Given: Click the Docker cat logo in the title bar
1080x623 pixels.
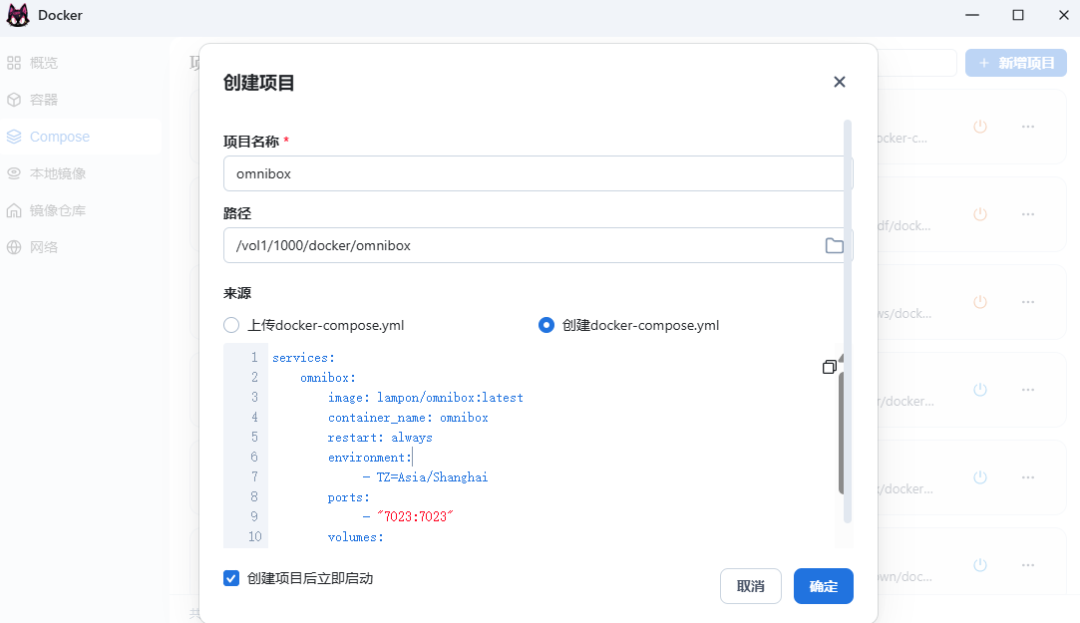Looking at the screenshot, I should point(16,15).
